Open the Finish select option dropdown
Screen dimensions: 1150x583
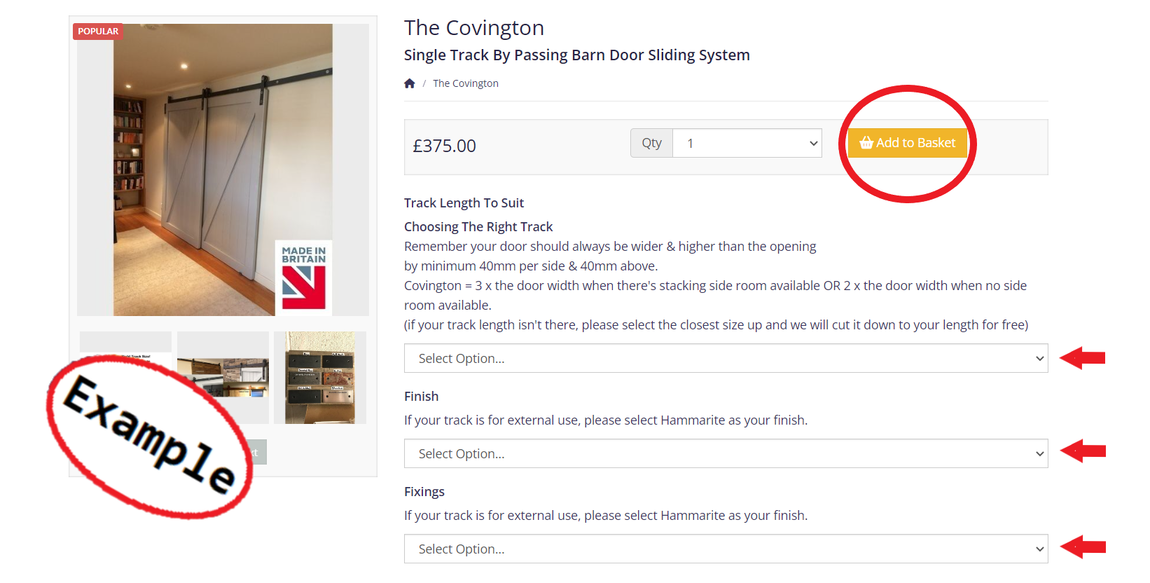pyautogui.click(x=725, y=453)
